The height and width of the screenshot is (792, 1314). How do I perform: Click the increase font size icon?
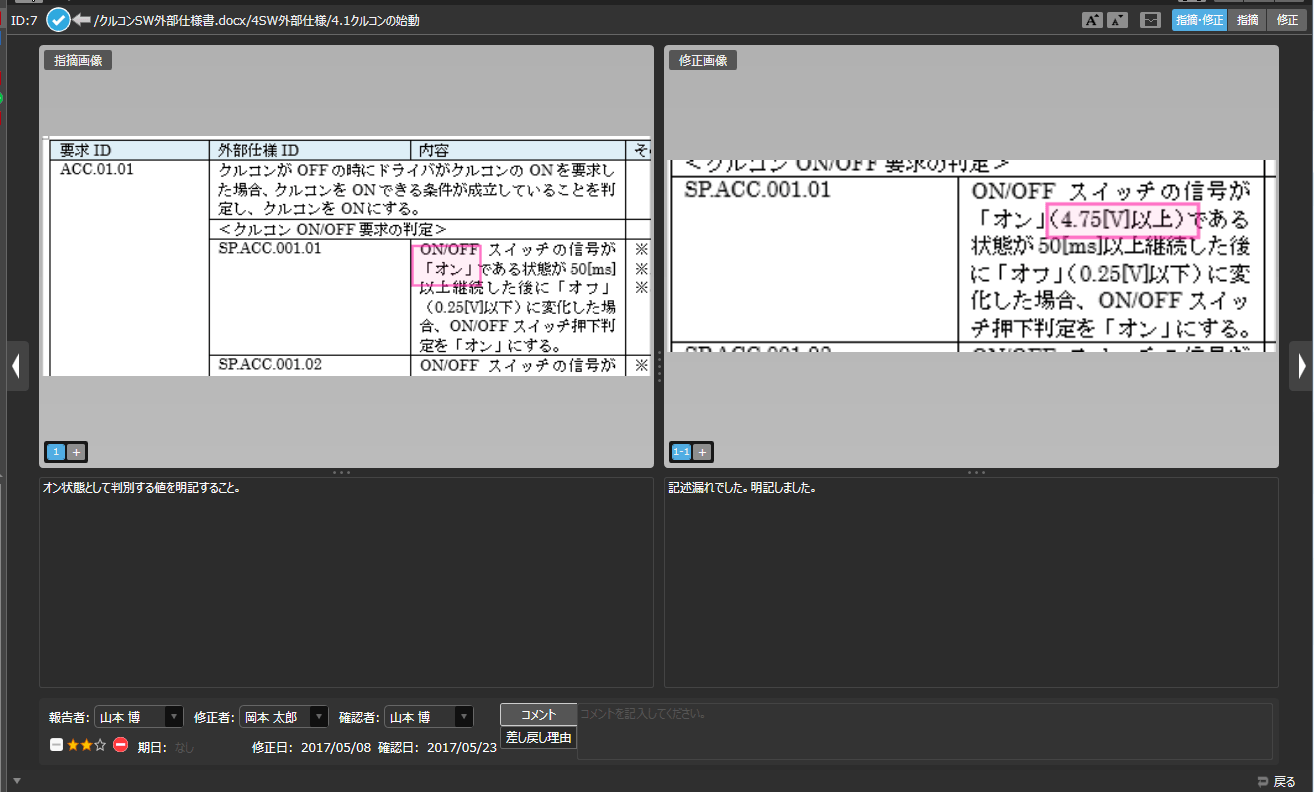click(1092, 19)
